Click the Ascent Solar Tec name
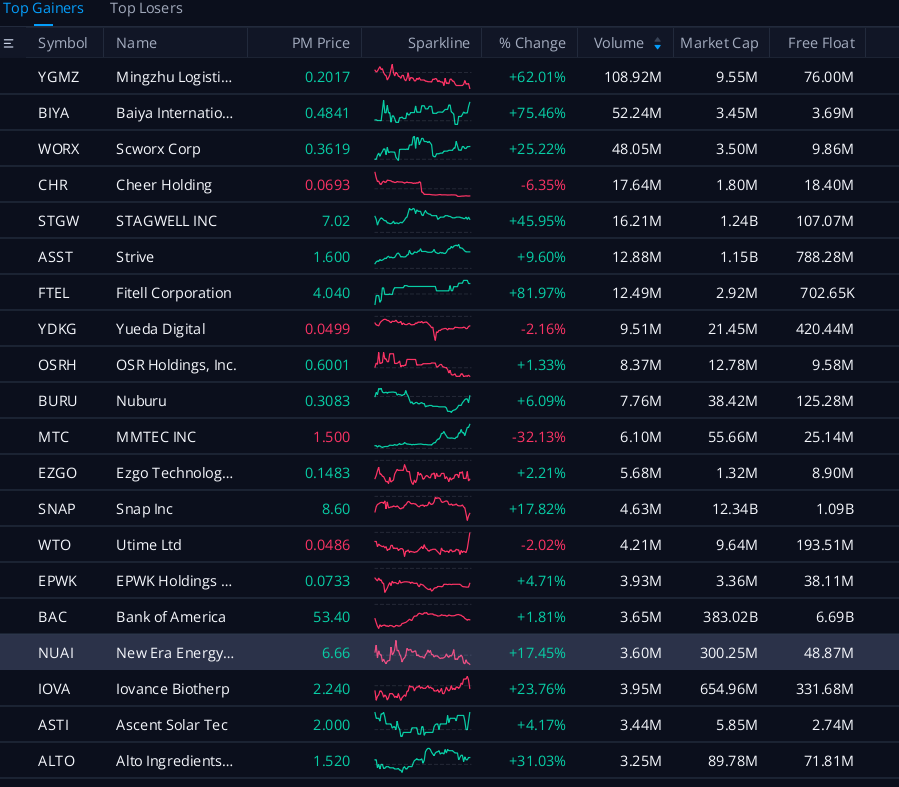The height and width of the screenshot is (787, 899). point(172,725)
